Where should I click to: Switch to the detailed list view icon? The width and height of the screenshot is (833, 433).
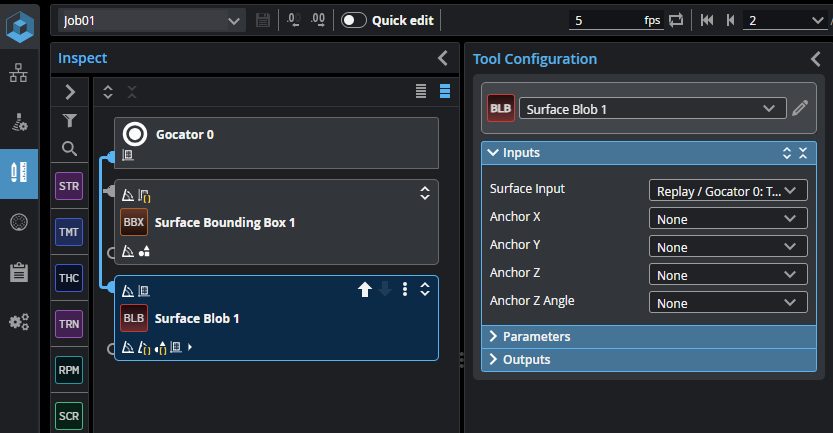click(x=445, y=92)
